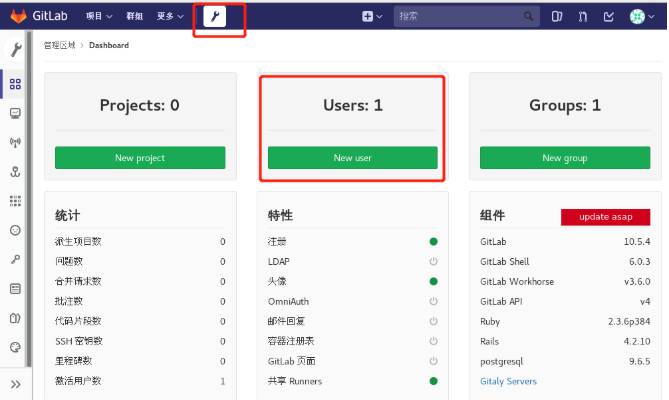This screenshot has width=669, height=400.
Task: Click the GitLab 页面 power-off status icon
Action: point(433,361)
